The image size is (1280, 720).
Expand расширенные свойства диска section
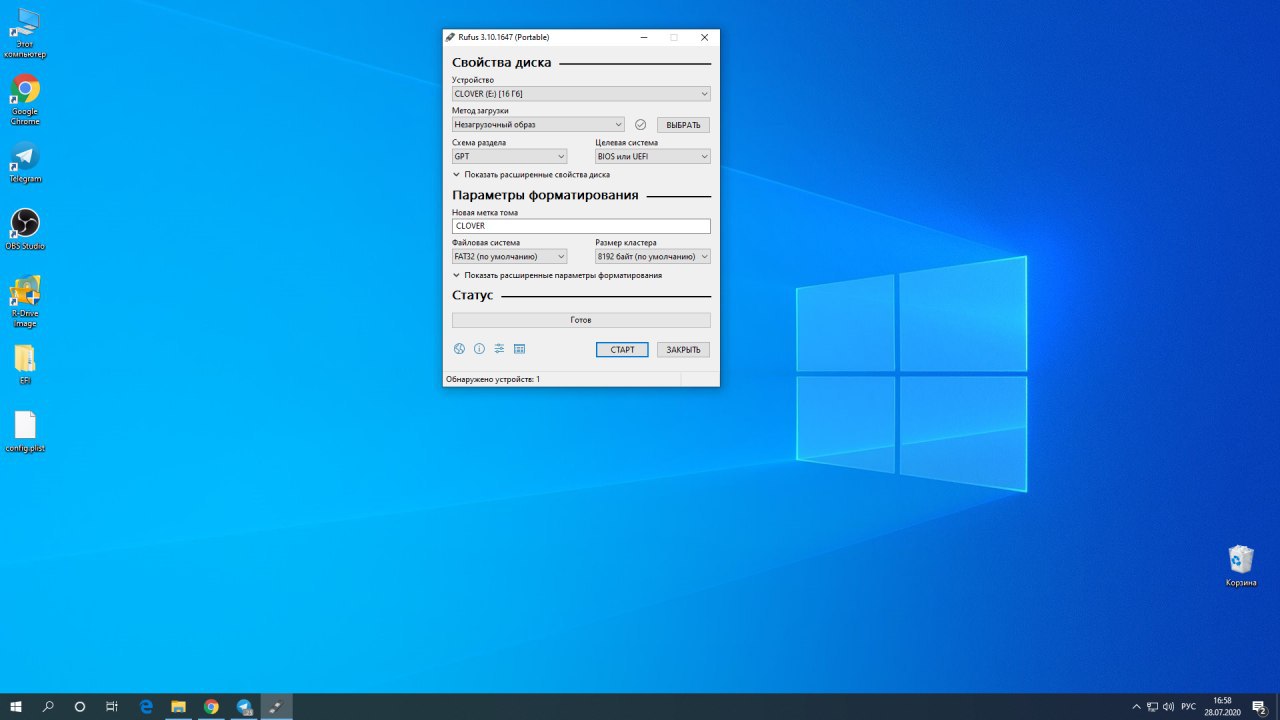point(531,174)
